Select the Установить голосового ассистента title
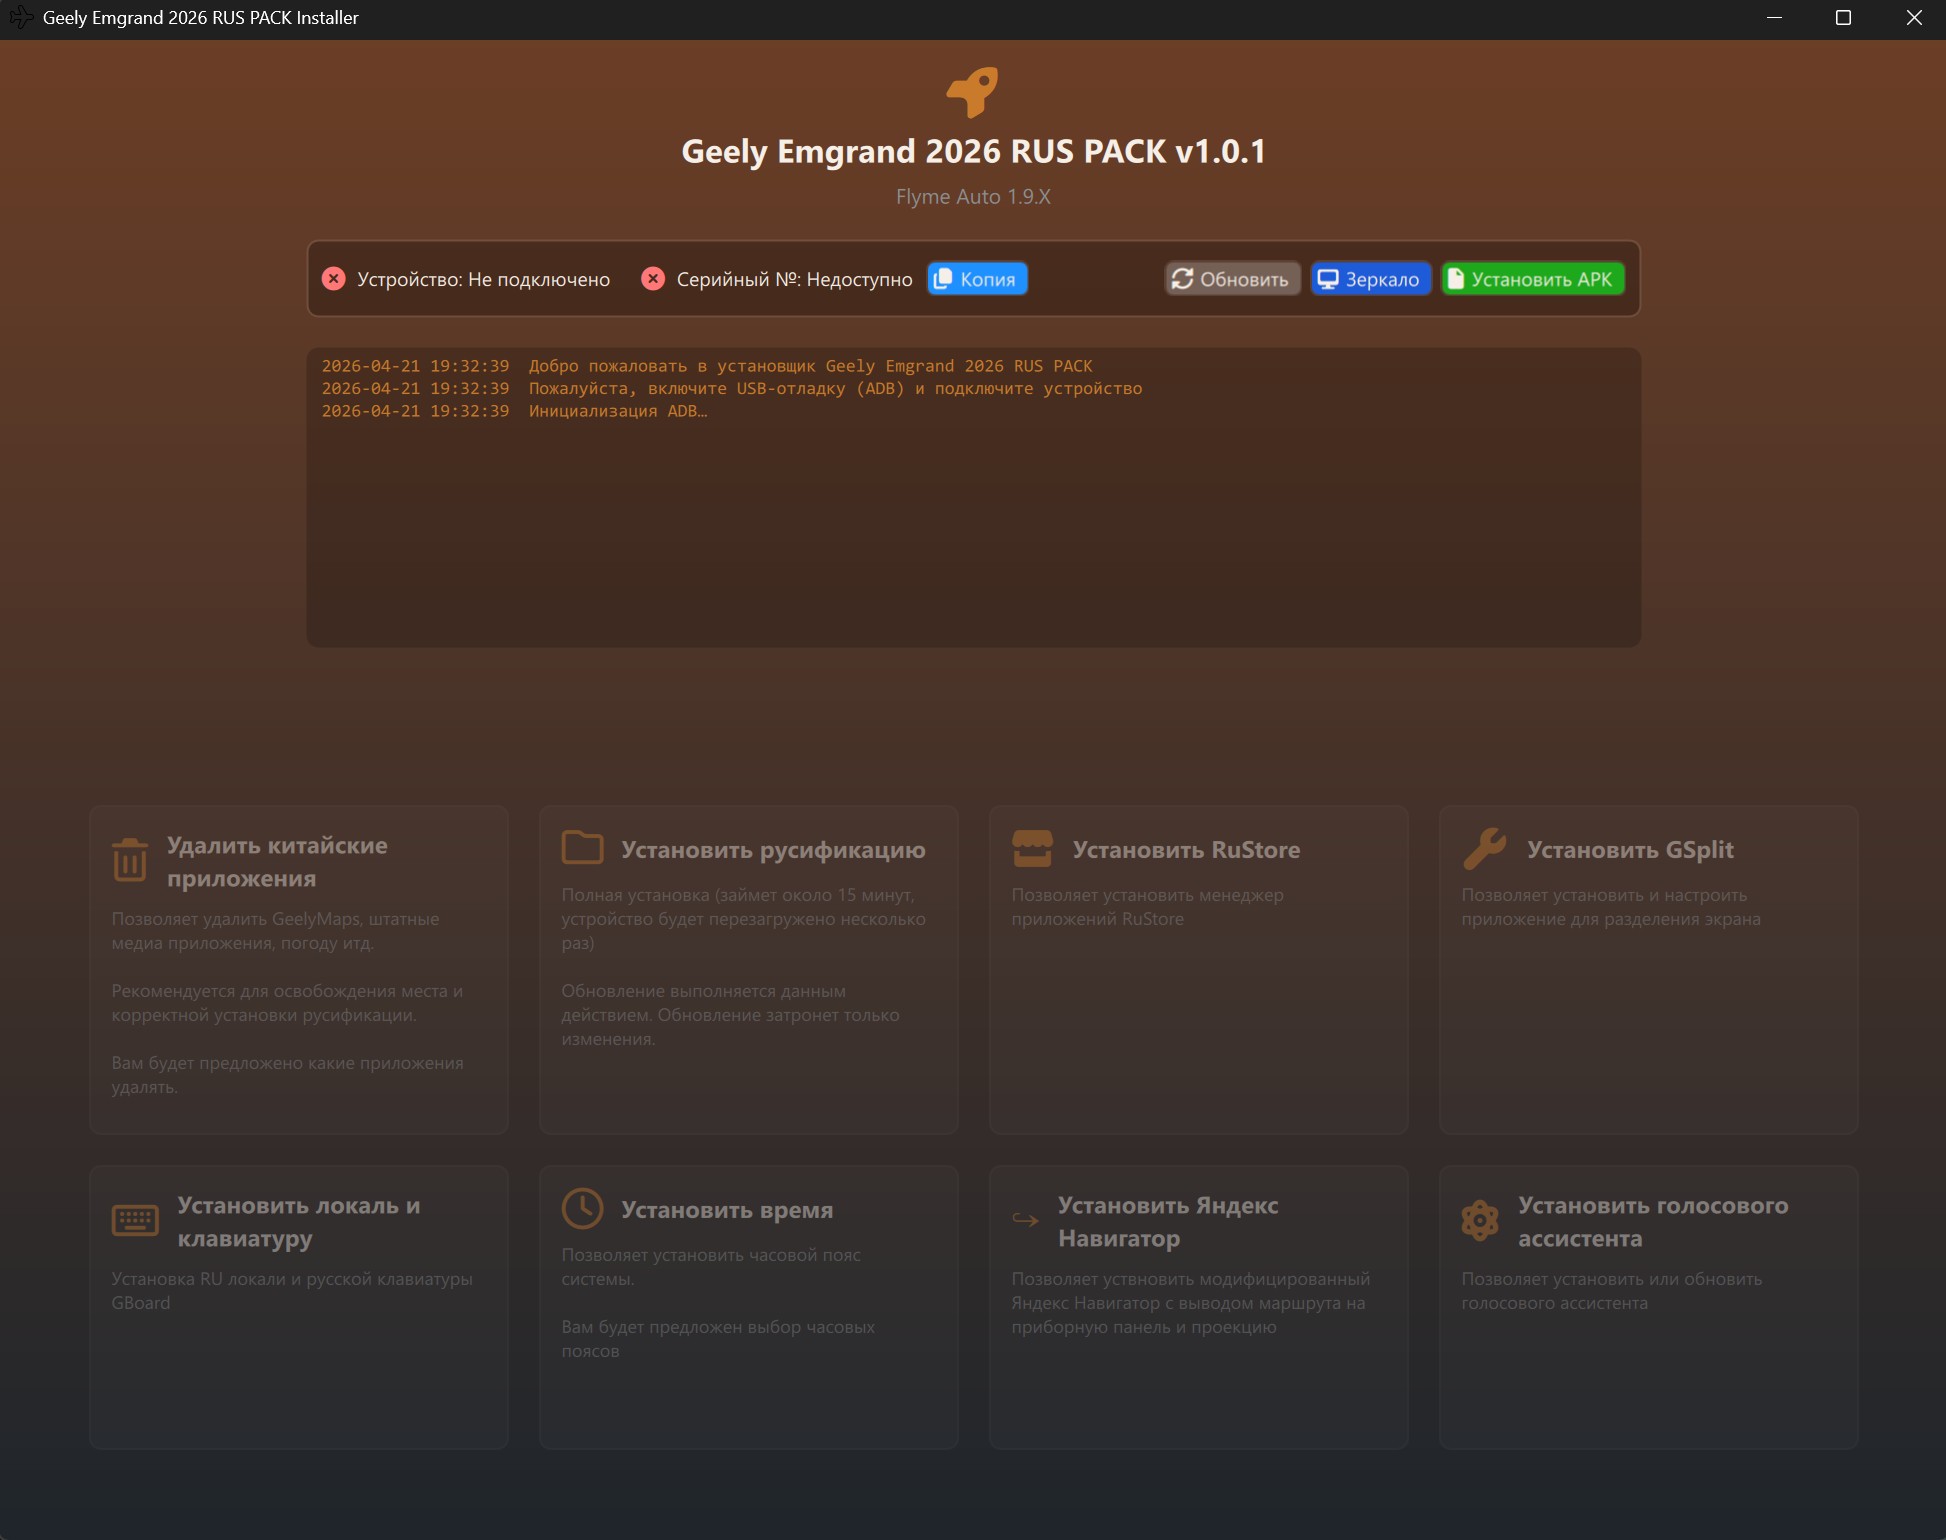The height and width of the screenshot is (1540, 1946). tap(1653, 1222)
